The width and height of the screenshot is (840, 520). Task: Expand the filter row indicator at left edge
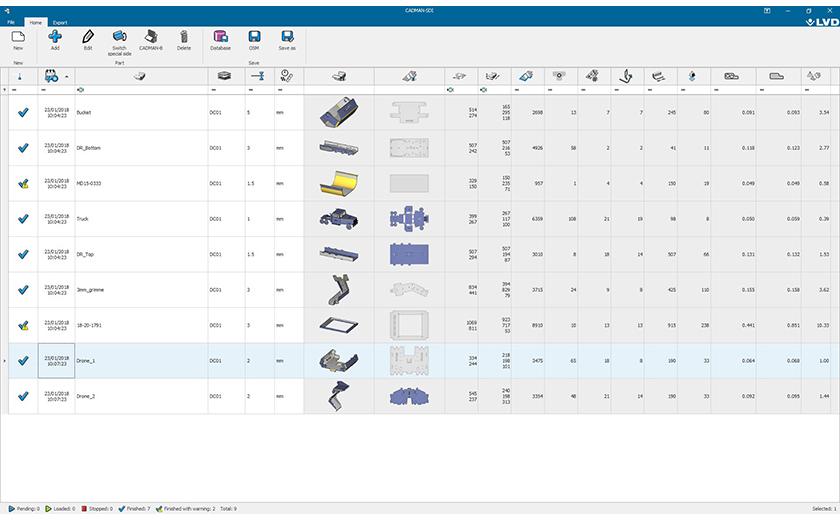(x=5, y=90)
